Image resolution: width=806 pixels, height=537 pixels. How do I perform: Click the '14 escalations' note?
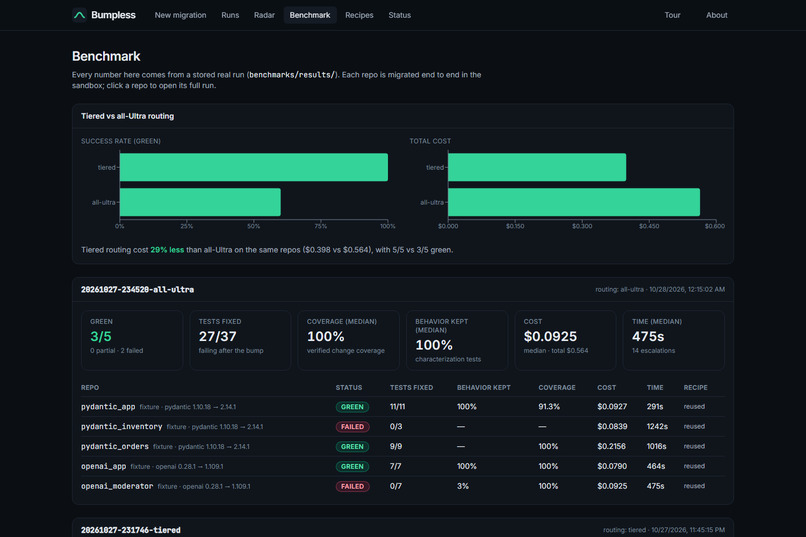click(653, 351)
